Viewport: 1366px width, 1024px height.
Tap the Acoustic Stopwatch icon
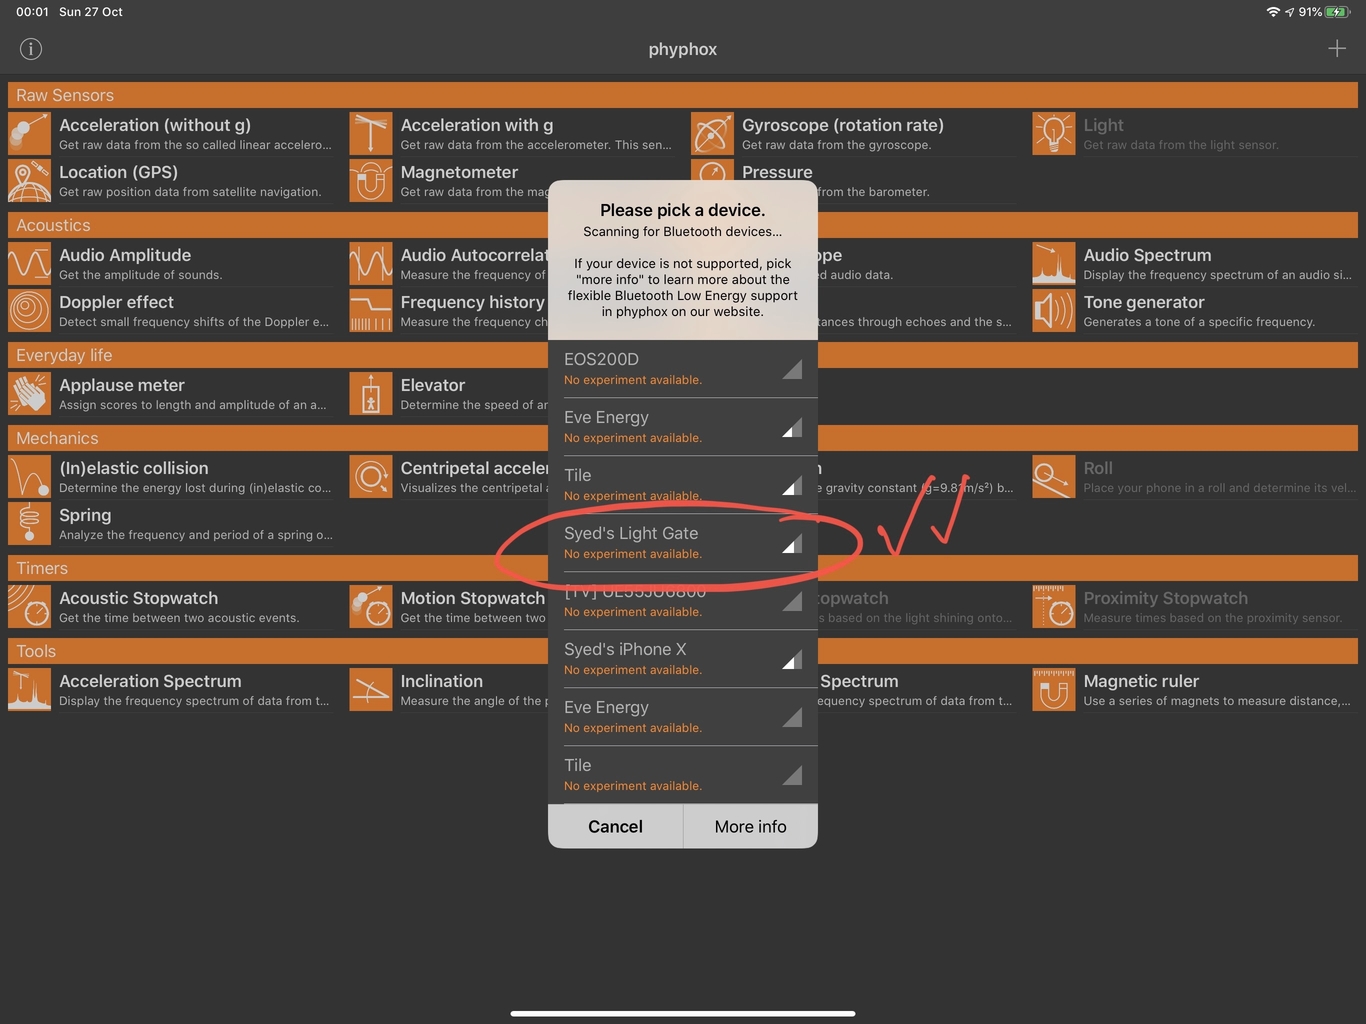[29, 607]
